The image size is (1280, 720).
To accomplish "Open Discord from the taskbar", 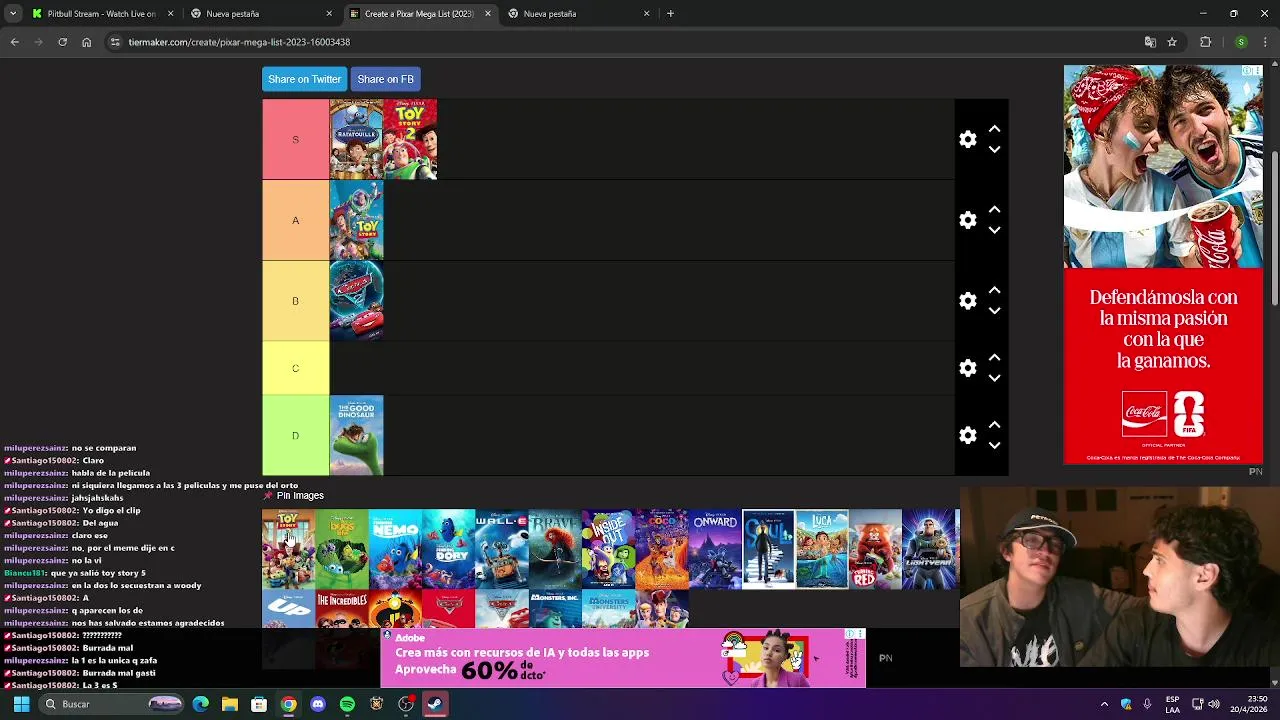I will 318,704.
